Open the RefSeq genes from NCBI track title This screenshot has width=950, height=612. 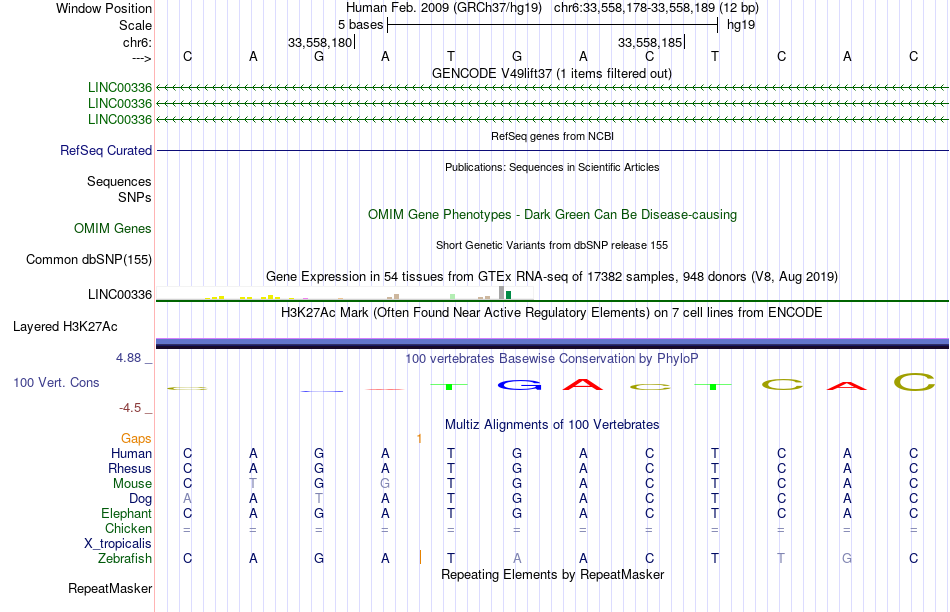[x=552, y=136]
